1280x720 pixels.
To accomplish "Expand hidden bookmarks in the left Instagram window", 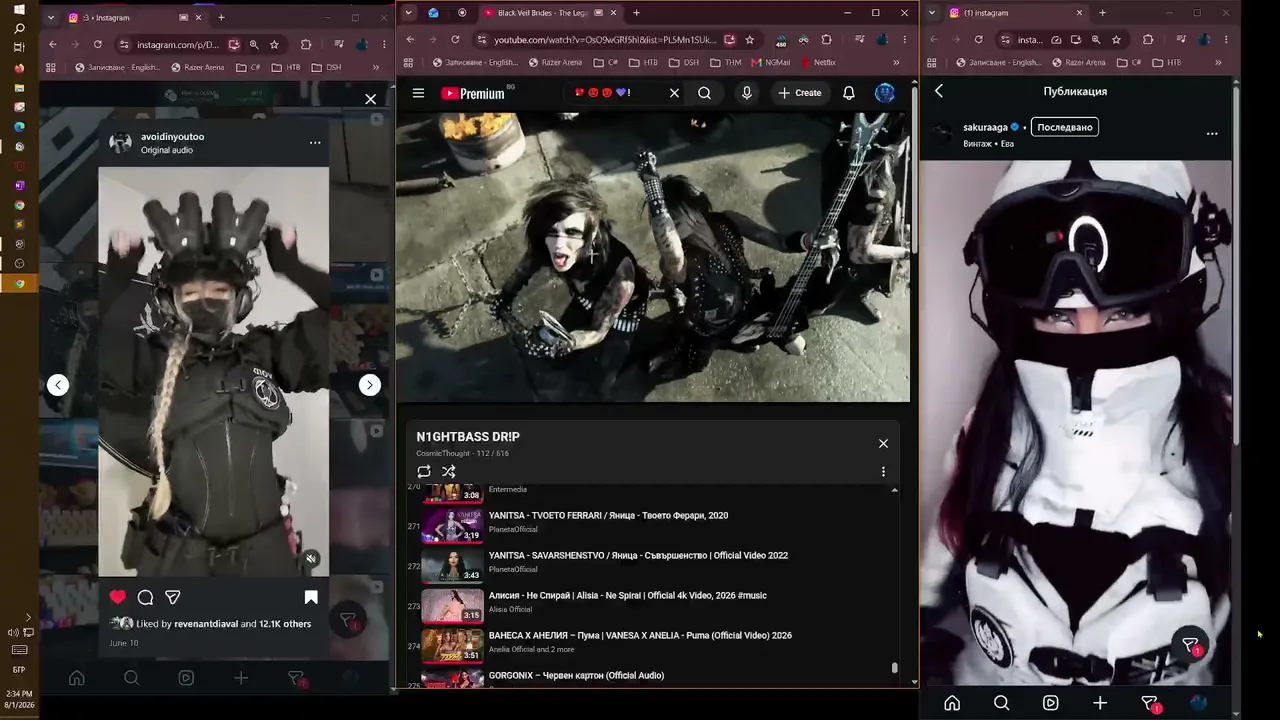I will 376,67.
